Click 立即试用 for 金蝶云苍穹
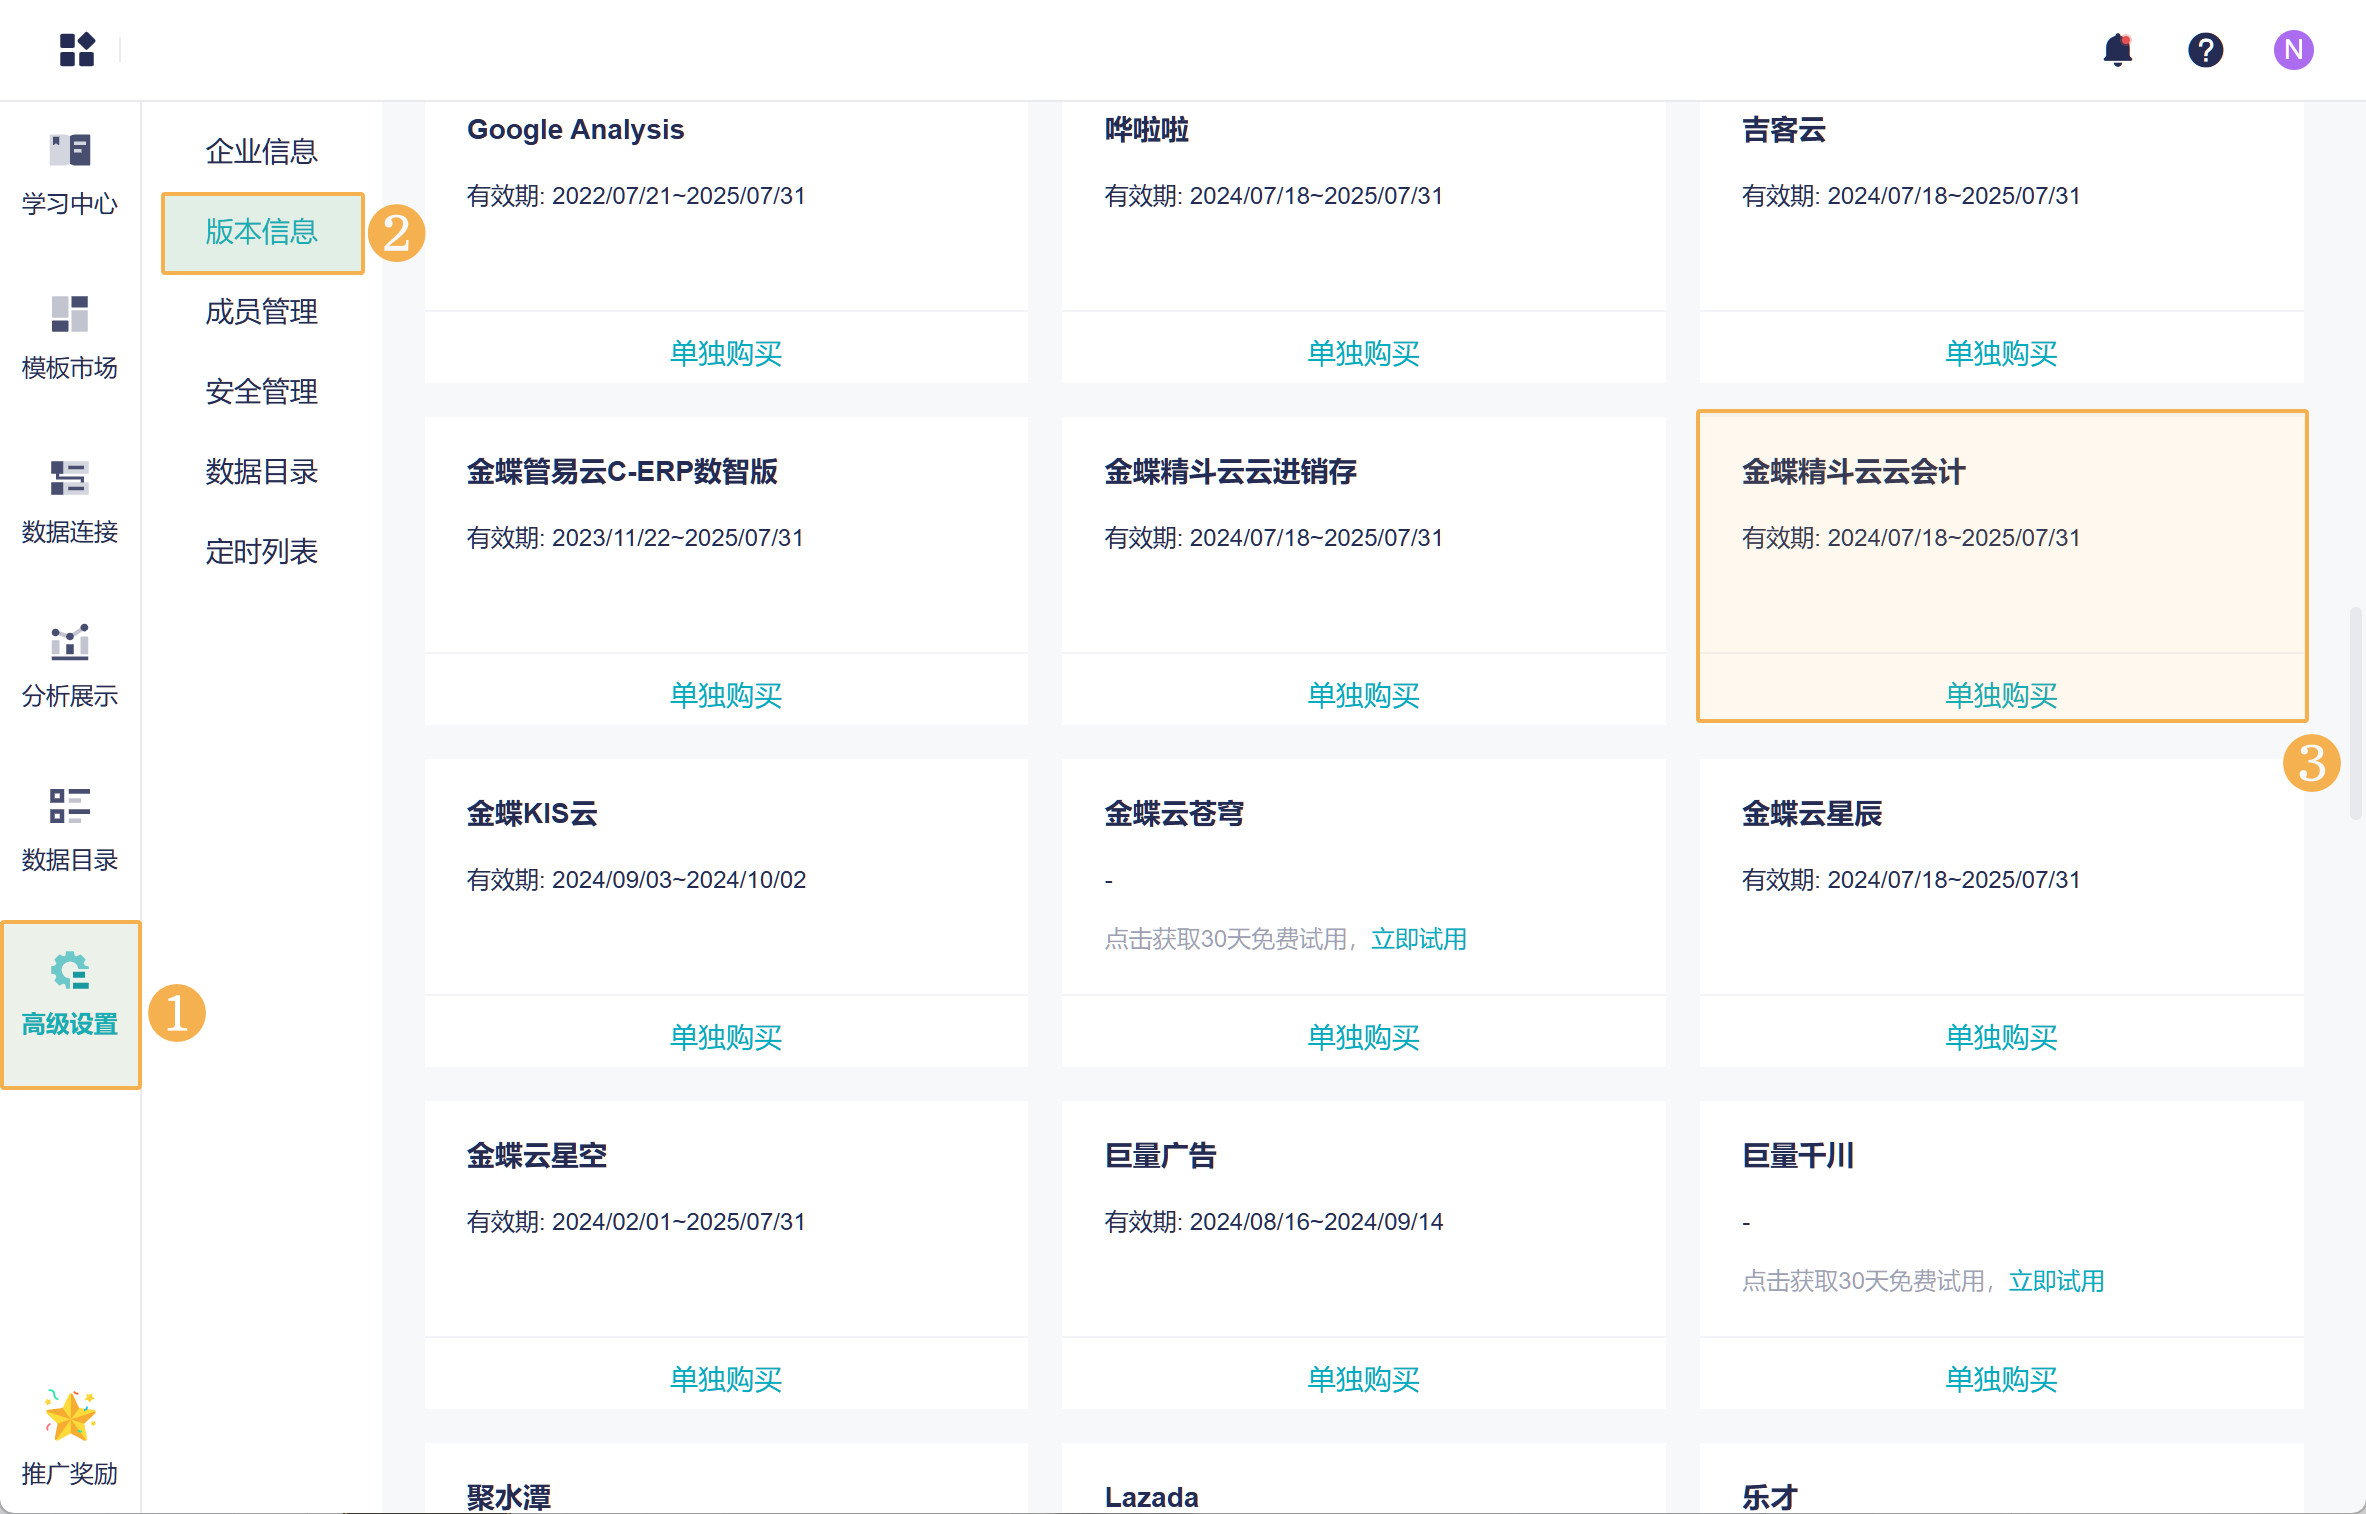The image size is (2366, 1514). pyautogui.click(x=1418, y=939)
